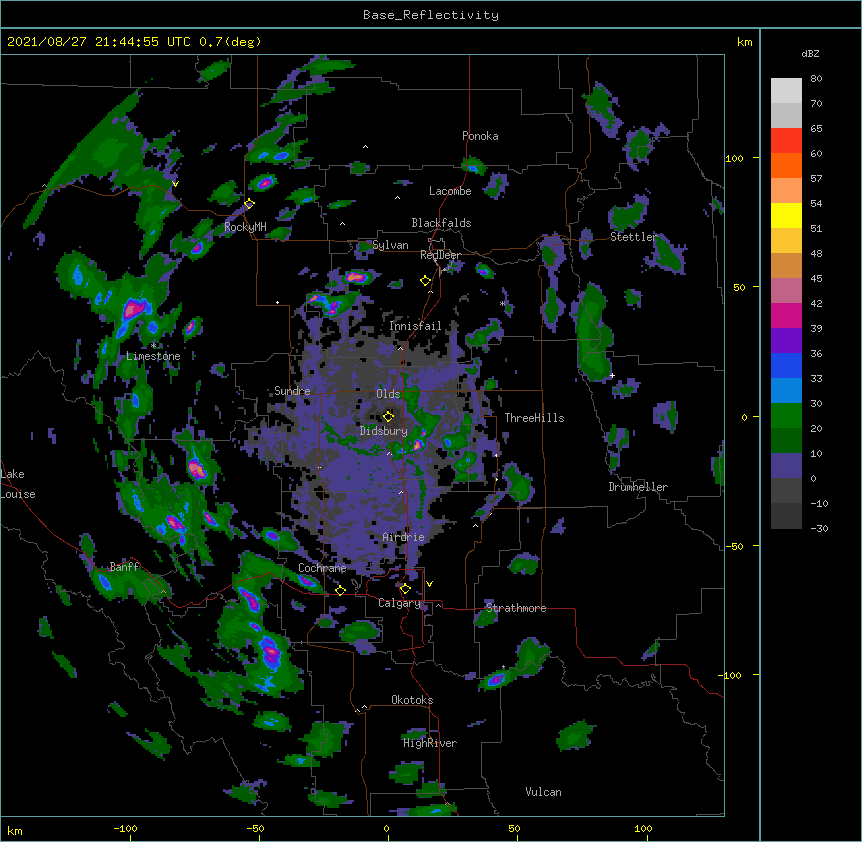Click the -100 mark on the bottom axis
This screenshot has height=842, width=862.
pyautogui.click(x=125, y=828)
